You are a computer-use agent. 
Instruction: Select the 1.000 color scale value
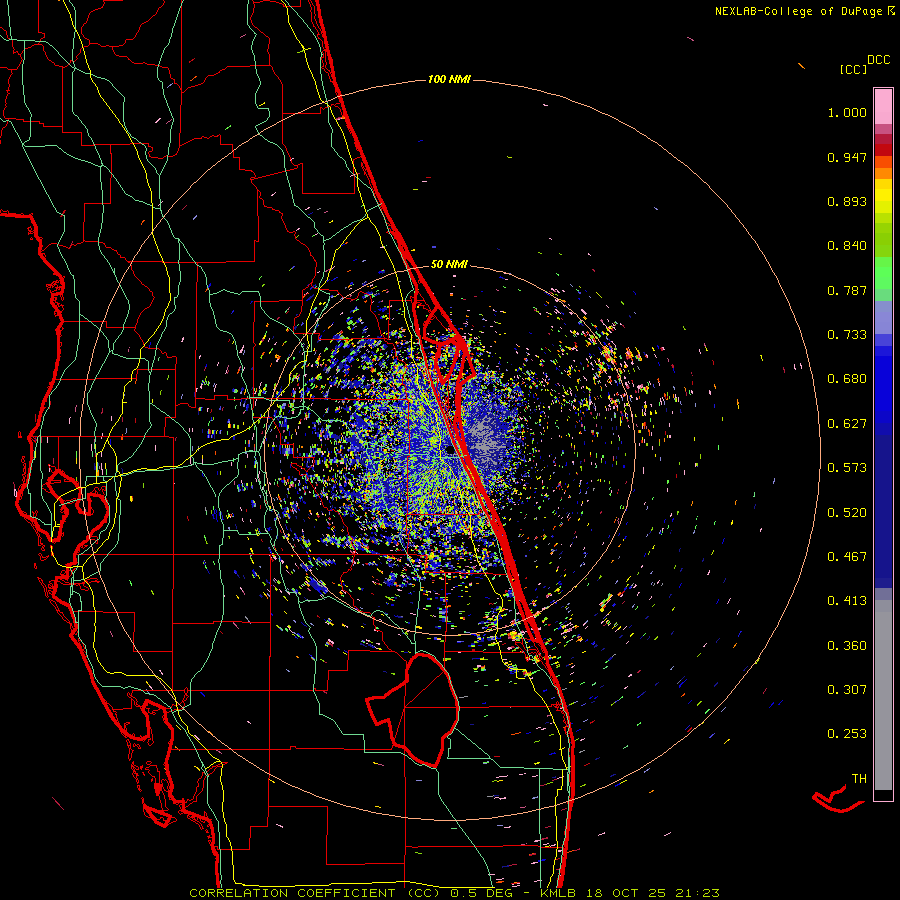(x=847, y=112)
